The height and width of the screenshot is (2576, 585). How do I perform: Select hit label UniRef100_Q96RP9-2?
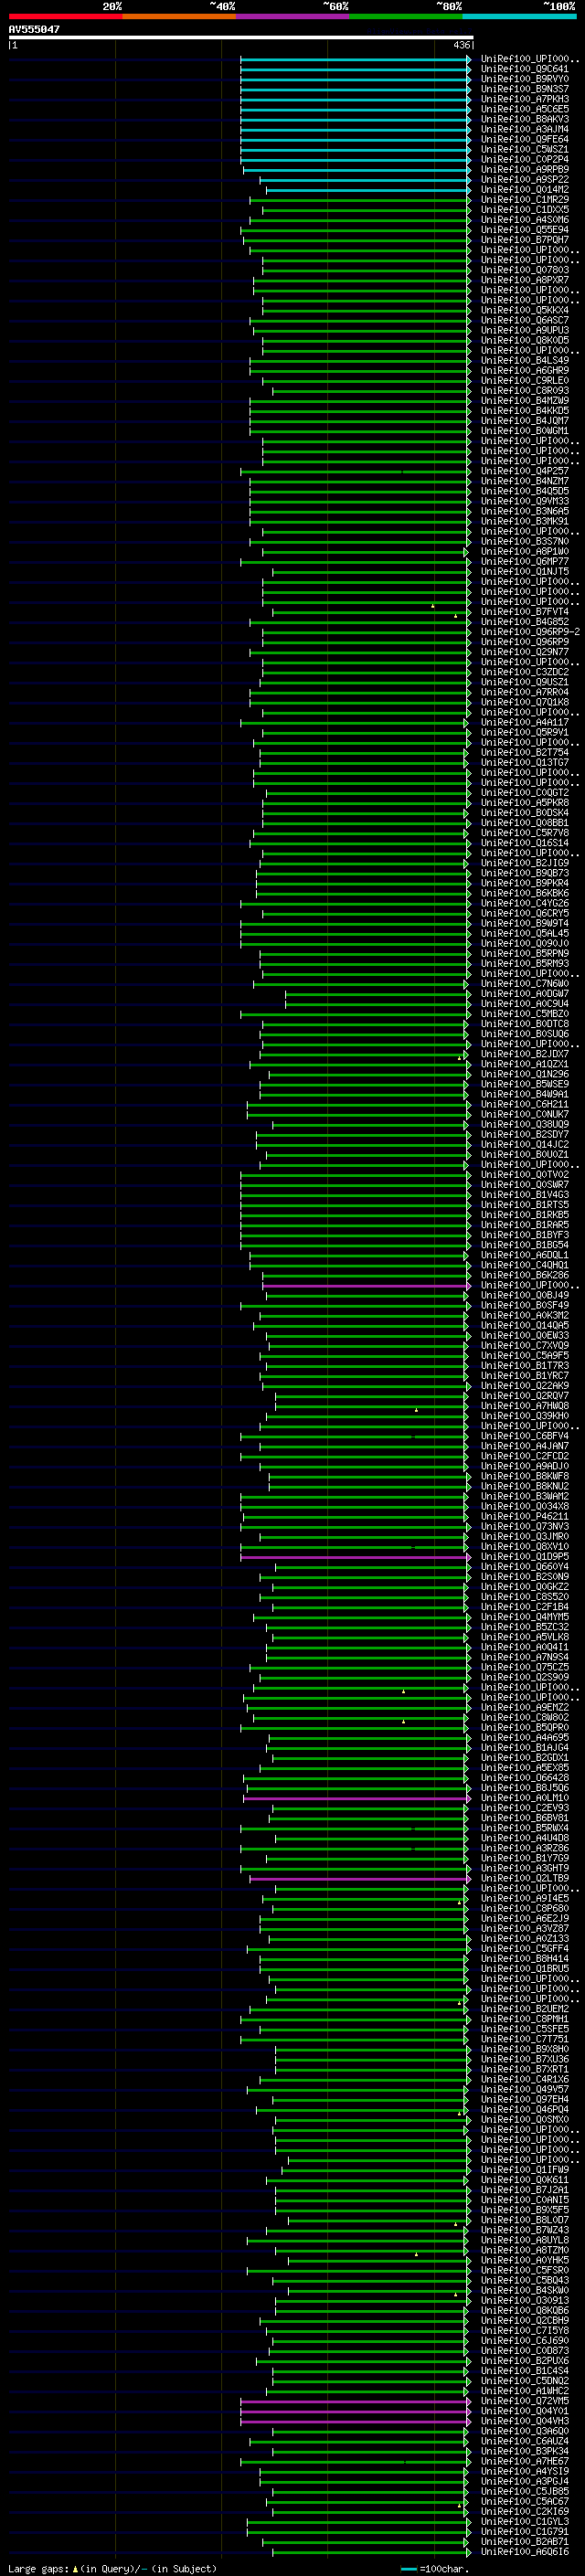click(x=530, y=632)
